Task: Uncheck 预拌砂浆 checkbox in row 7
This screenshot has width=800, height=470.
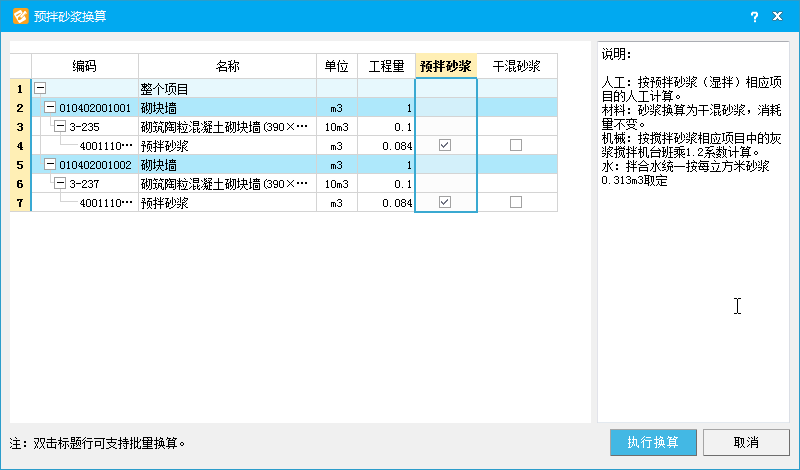Action: (446, 203)
